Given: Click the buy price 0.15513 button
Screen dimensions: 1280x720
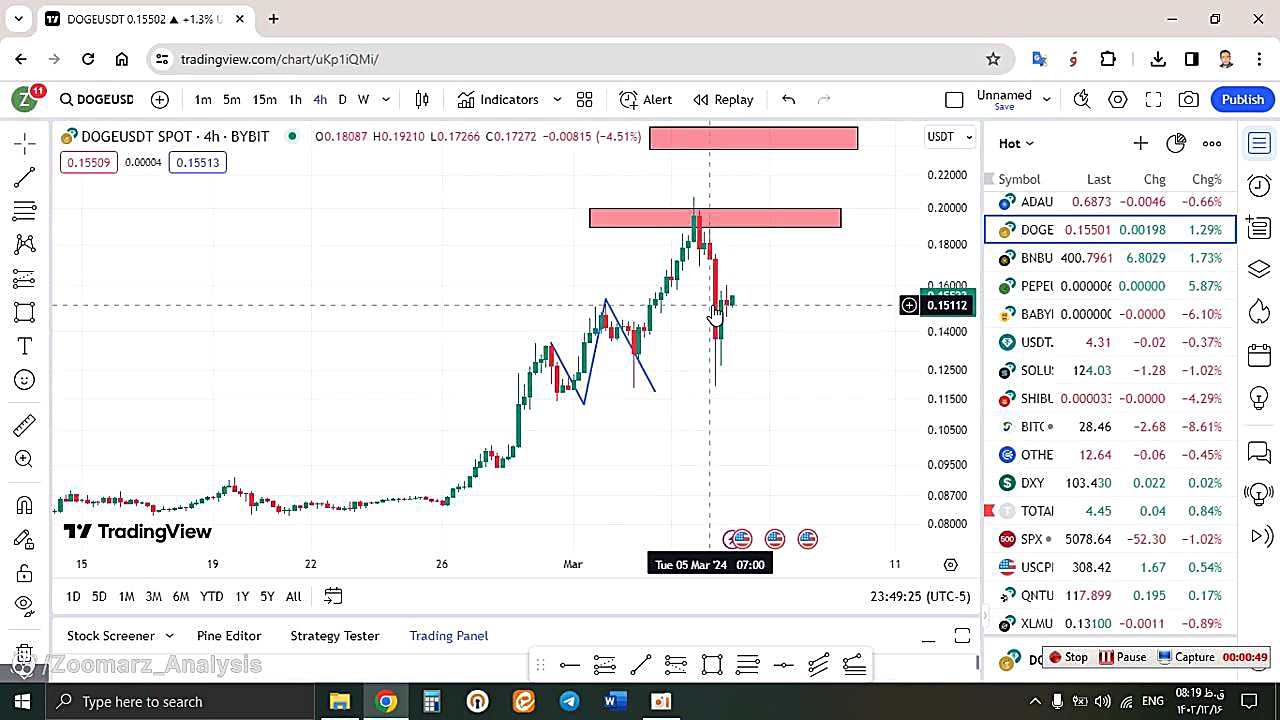Looking at the screenshot, I should coord(198,162).
